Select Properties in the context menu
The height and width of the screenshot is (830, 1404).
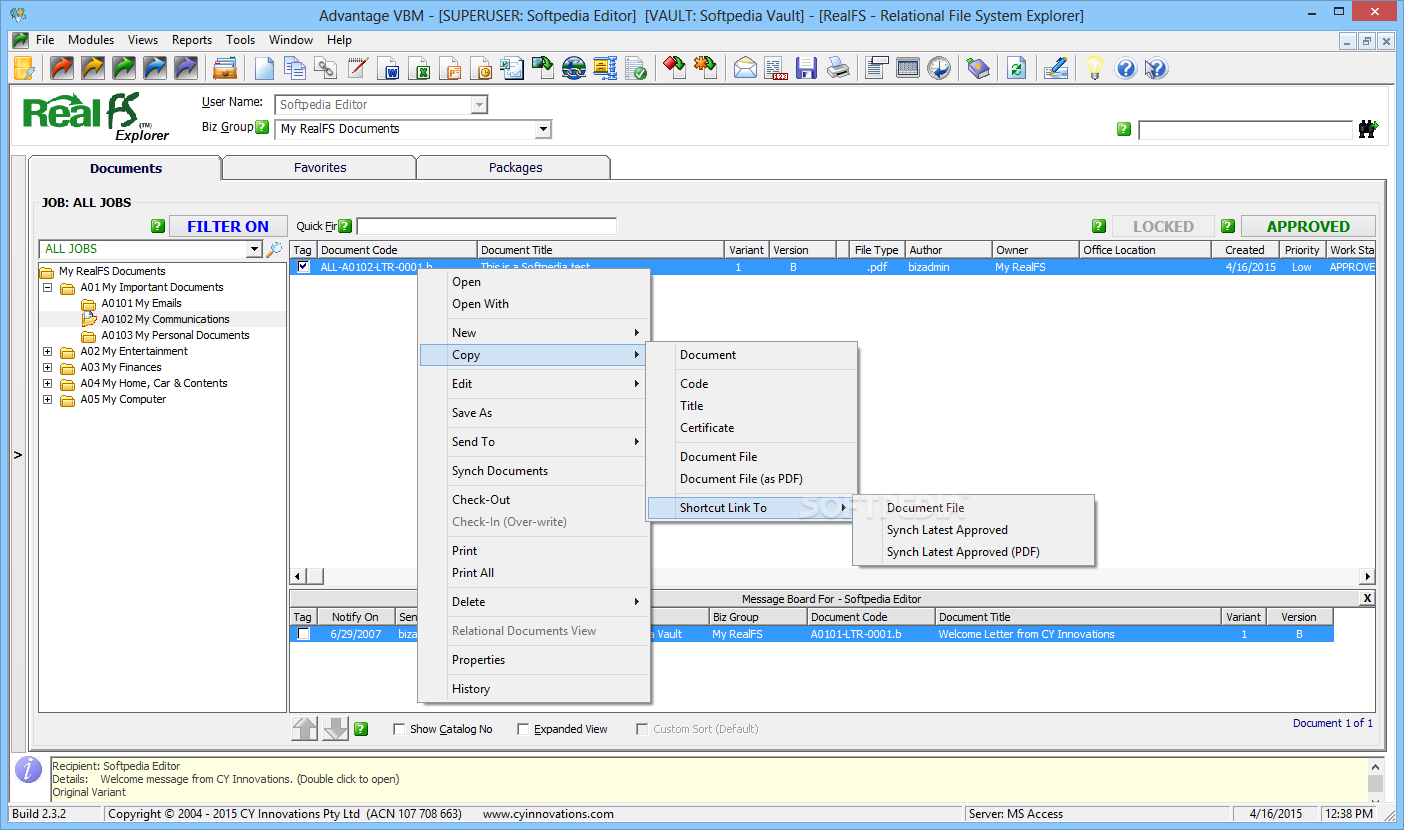pos(534,660)
